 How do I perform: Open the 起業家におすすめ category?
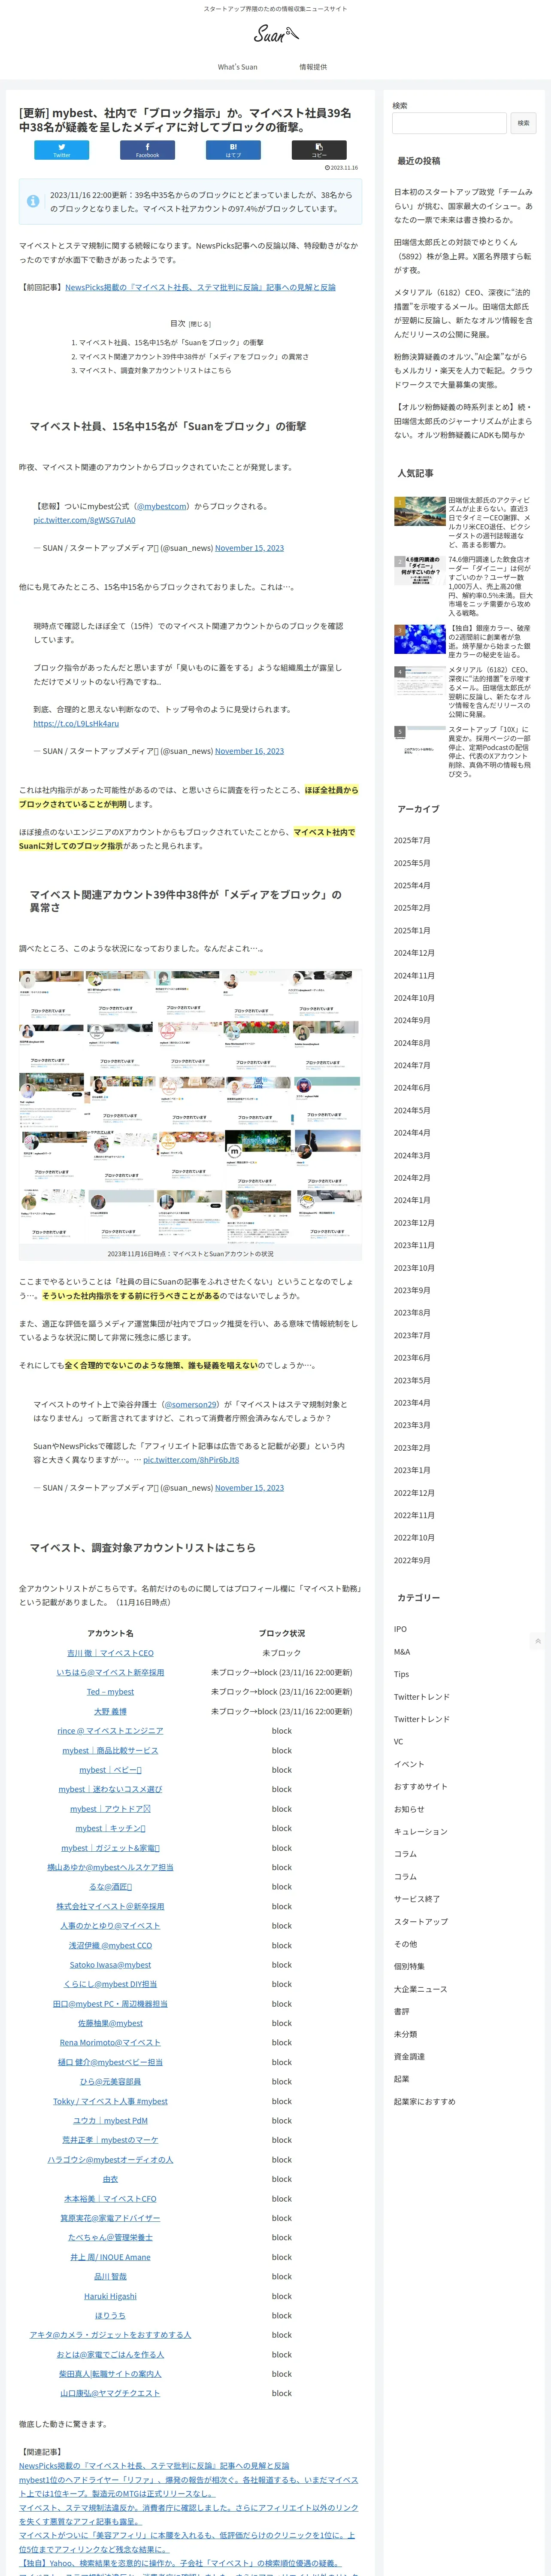coord(424,2102)
